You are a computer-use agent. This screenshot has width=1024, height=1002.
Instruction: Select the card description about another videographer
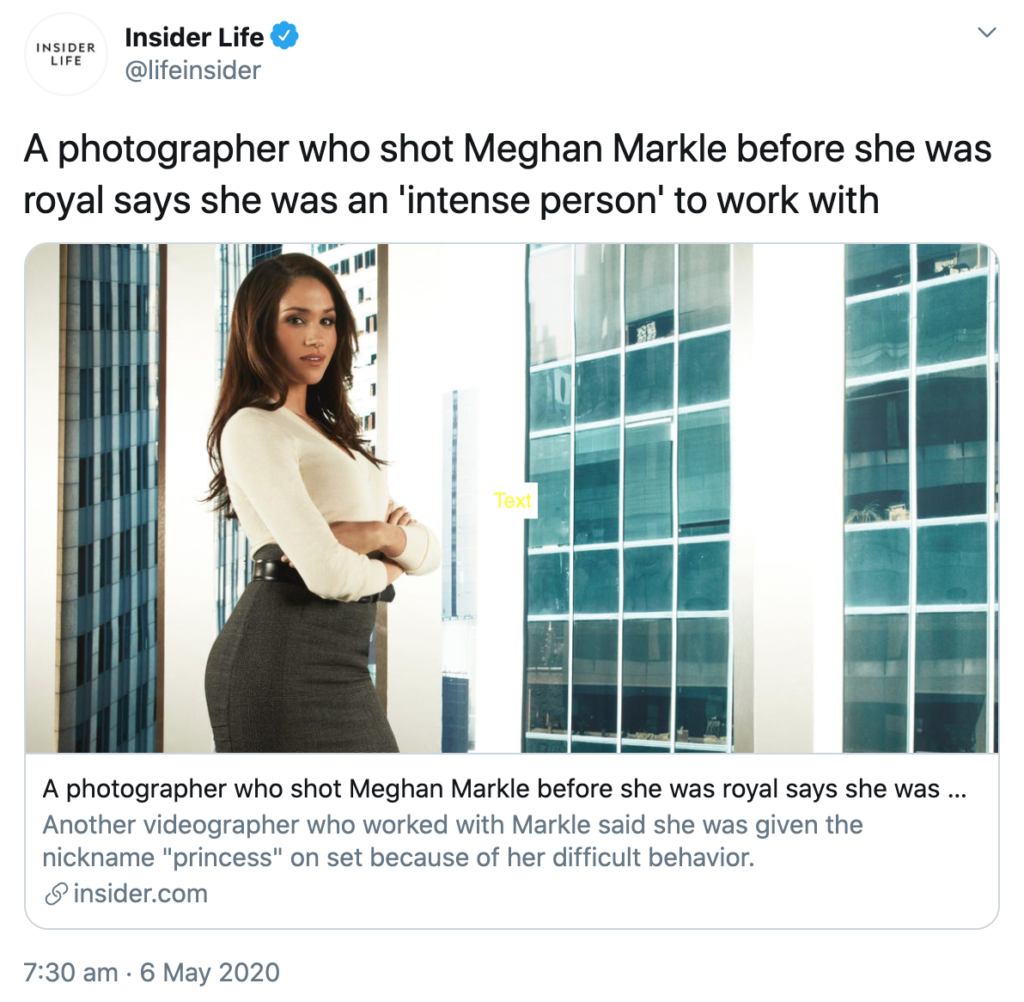(452, 842)
